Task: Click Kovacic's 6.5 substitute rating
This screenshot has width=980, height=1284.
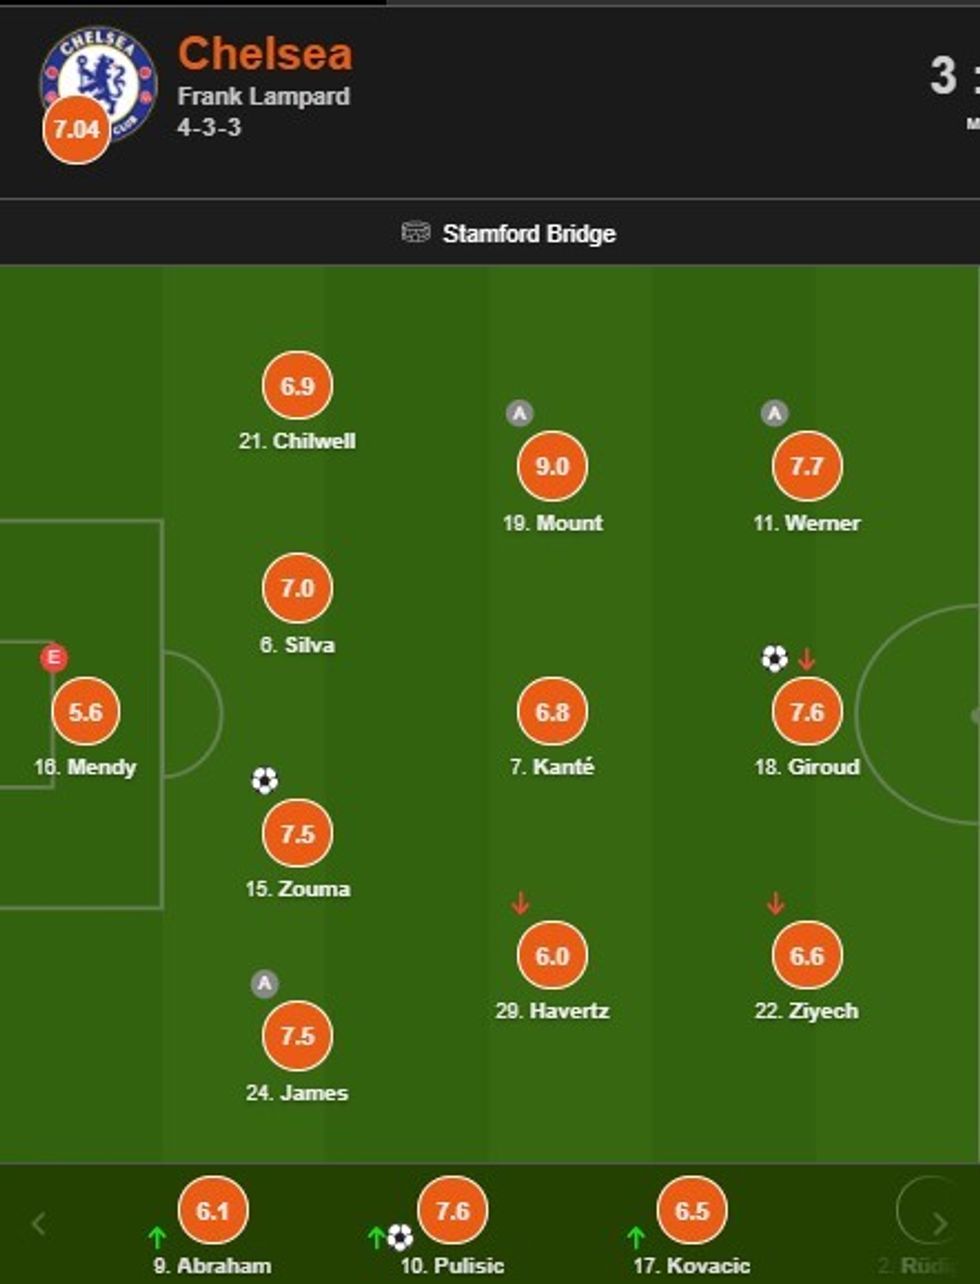Action: point(692,1211)
